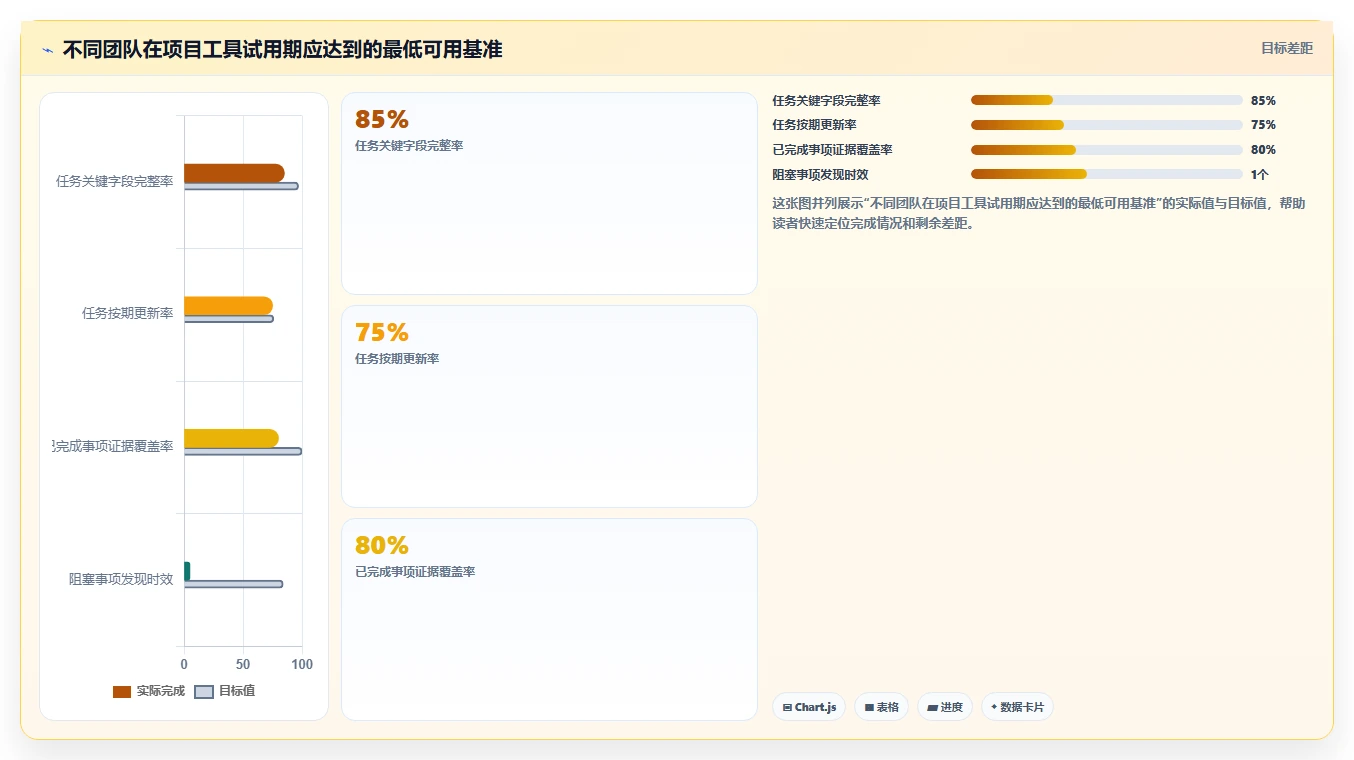Click the orange actual bar for 任务按期更新率
1354x760 pixels.
coord(228,306)
